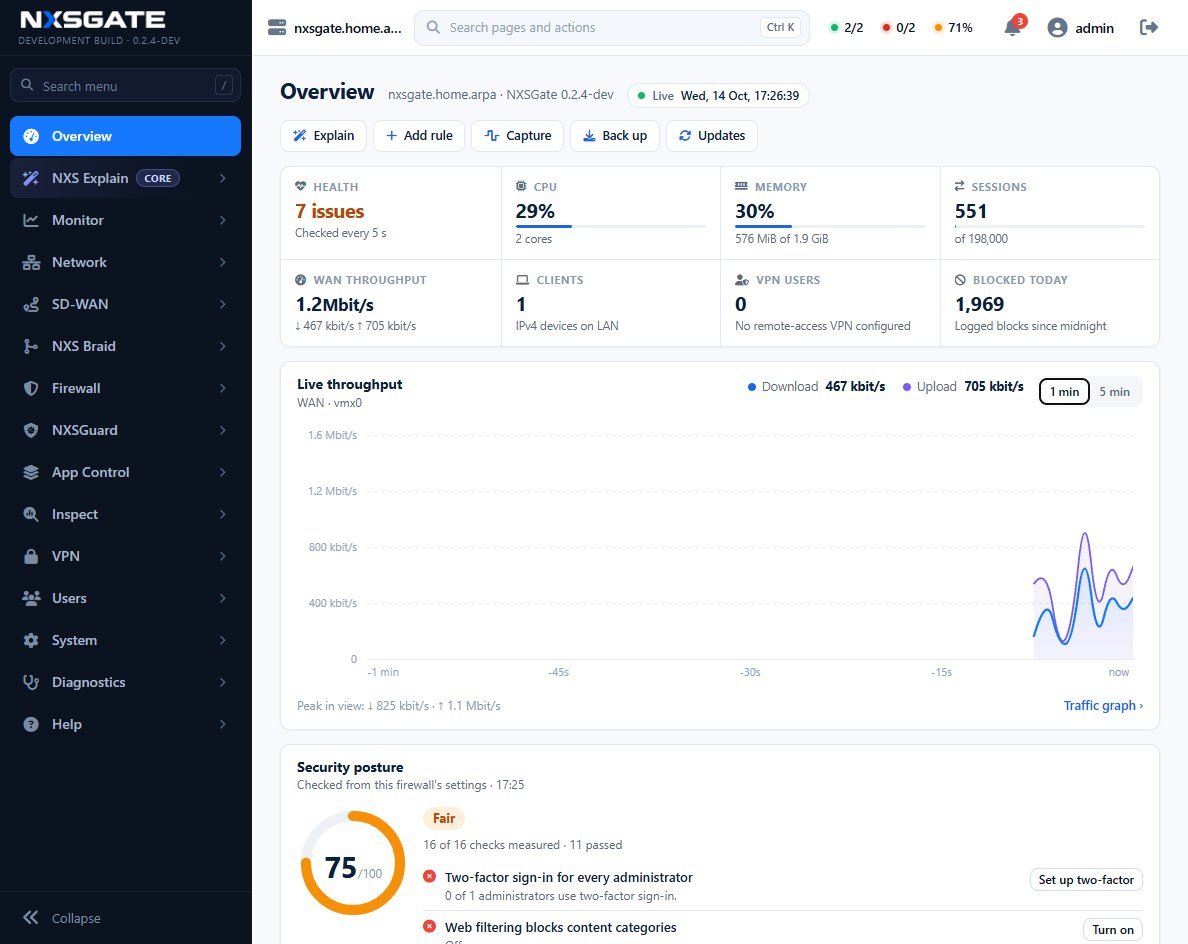Viewport: 1188px width, 944px height.
Task: Click the red 0/2 status indicator
Action: (898, 28)
